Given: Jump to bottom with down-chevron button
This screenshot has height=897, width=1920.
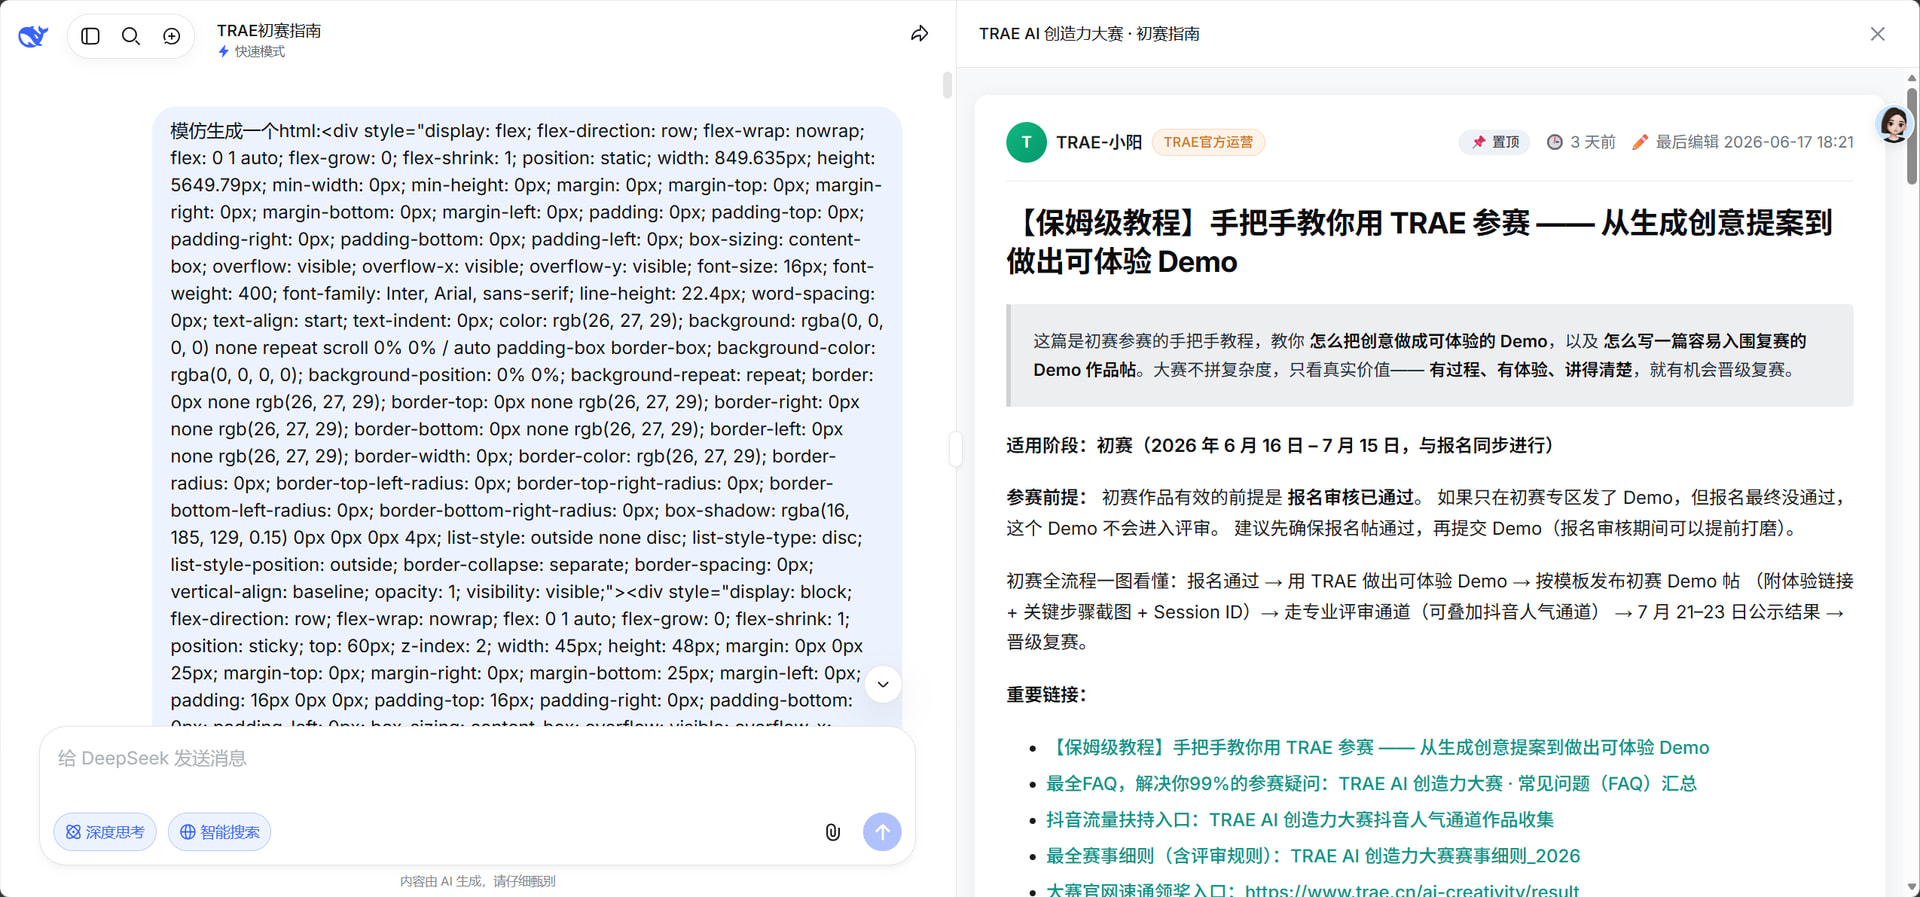Looking at the screenshot, I should point(883,684).
